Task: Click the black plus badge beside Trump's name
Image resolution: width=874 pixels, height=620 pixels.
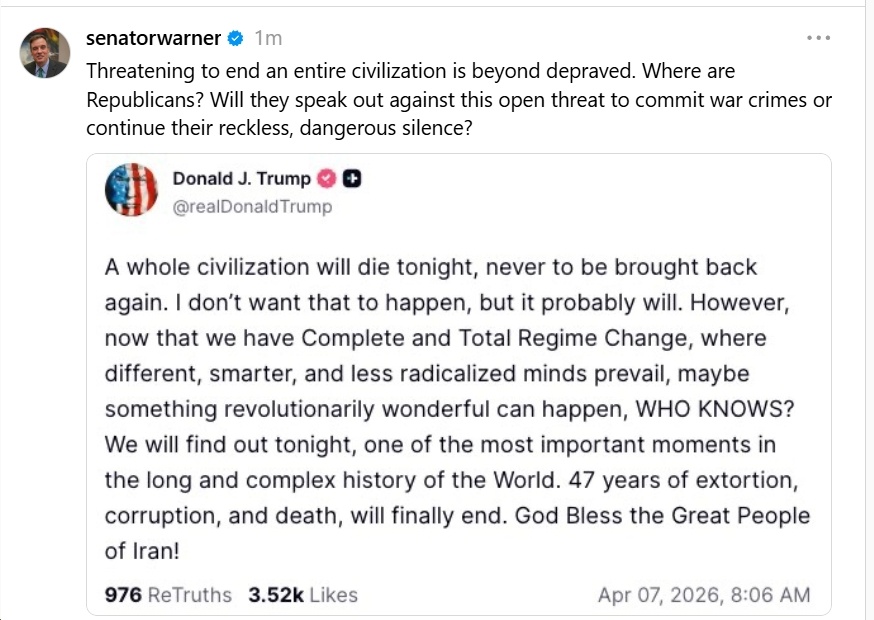Action: click(352, 179)
